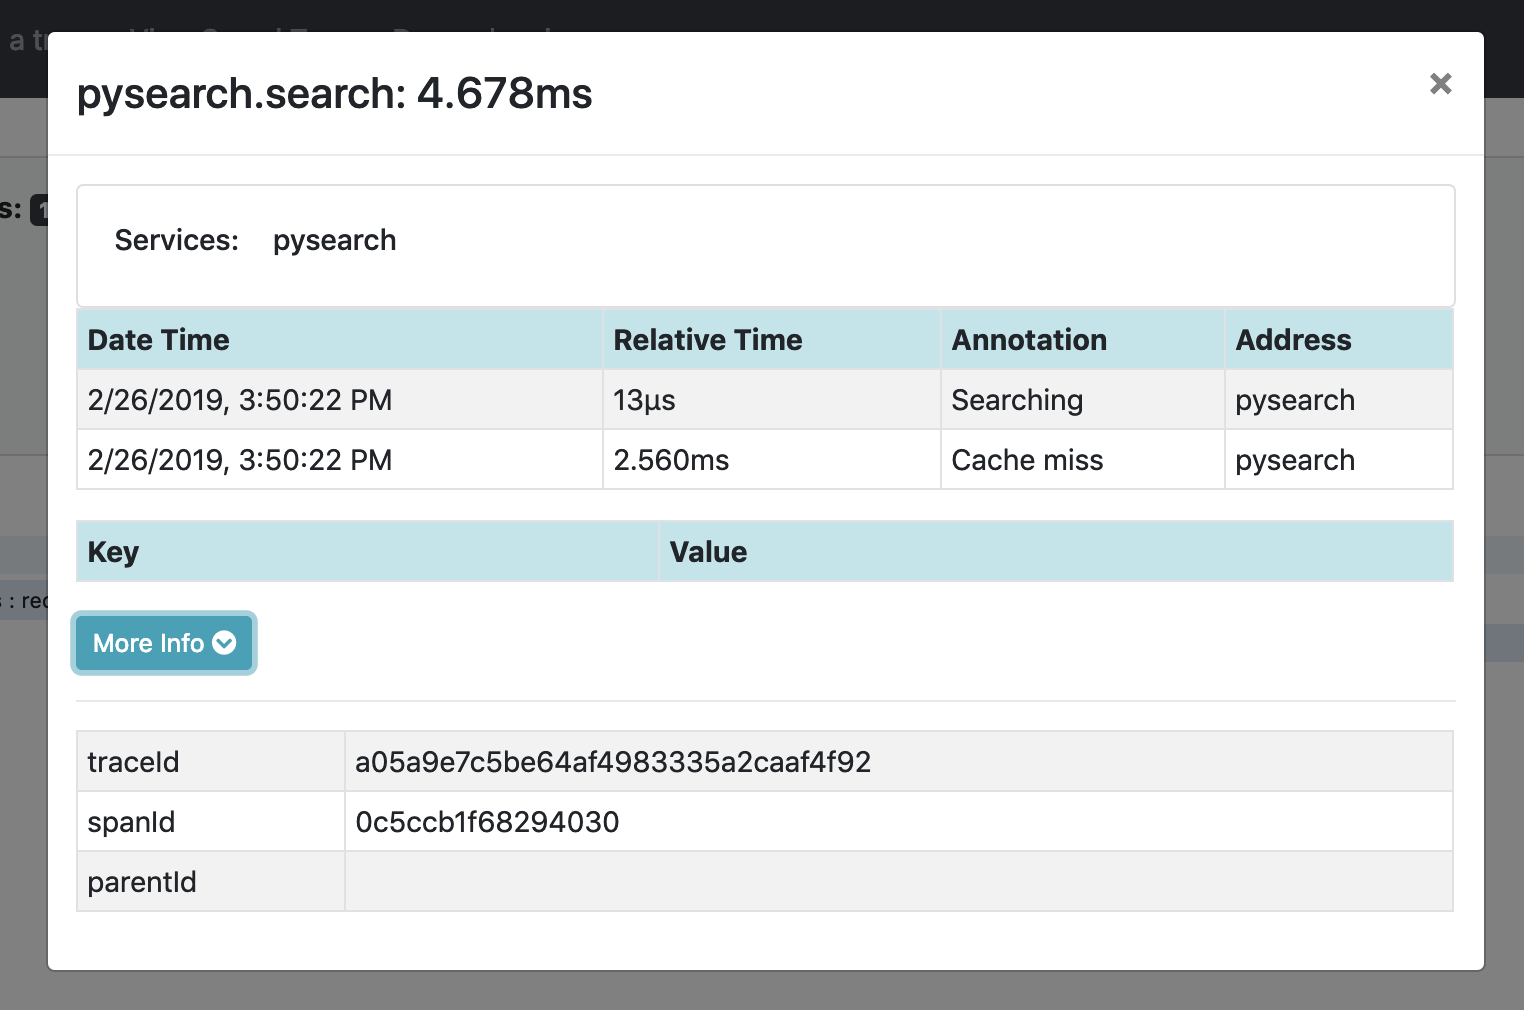
Task: Click the Key column header
Action: 368,552
